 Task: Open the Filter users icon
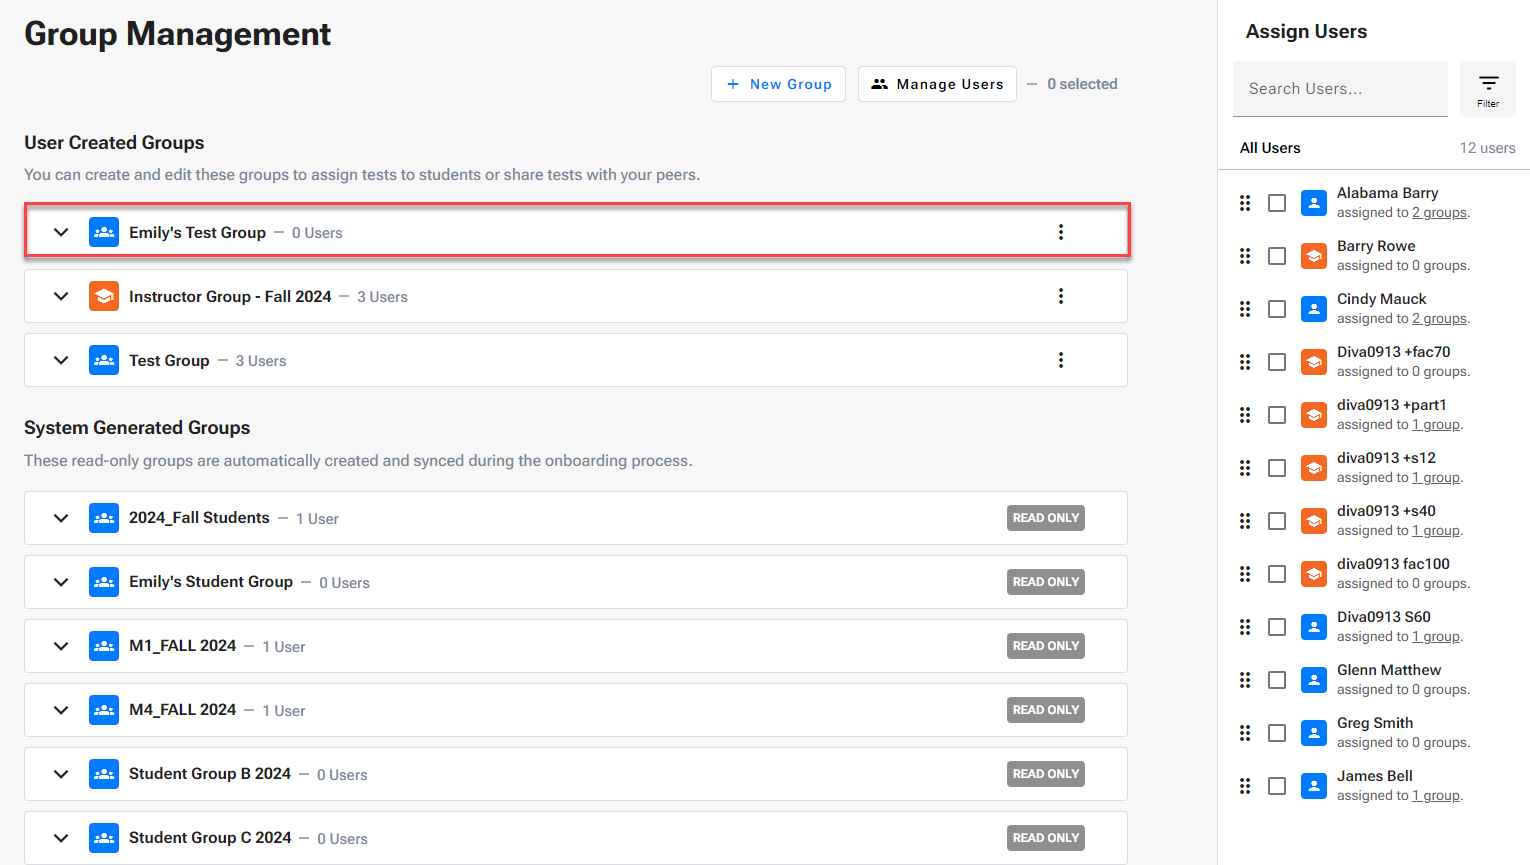click(x=1487, y=88)
